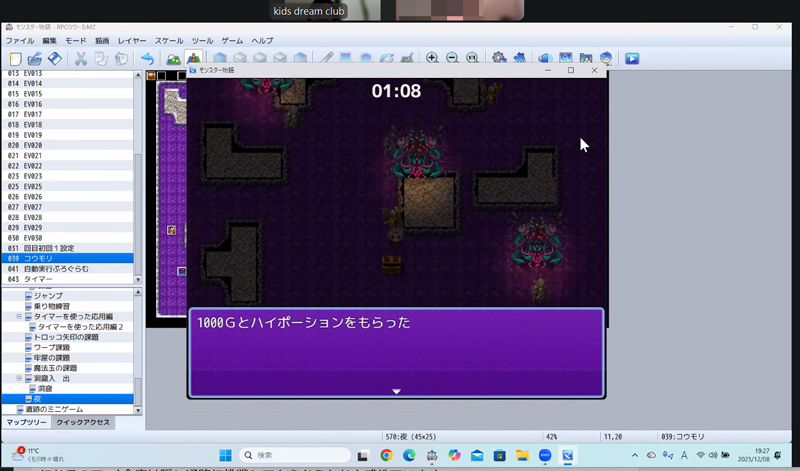This screenshot has height=471, width=800.
Task: Click the Cut scissors icon
Action: click(80, 58)
